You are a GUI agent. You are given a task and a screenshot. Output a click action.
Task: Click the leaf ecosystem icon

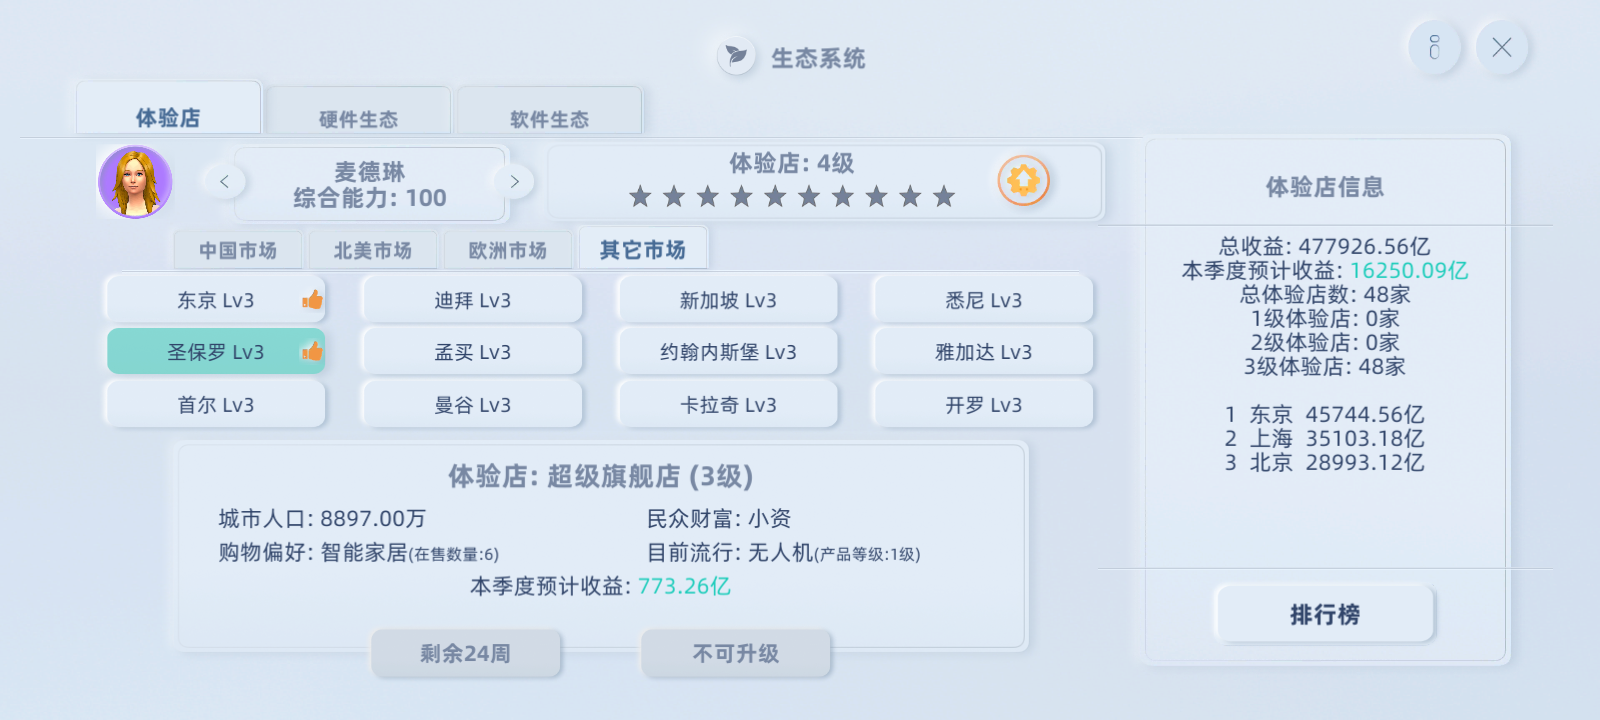click(x=736, y=56)
